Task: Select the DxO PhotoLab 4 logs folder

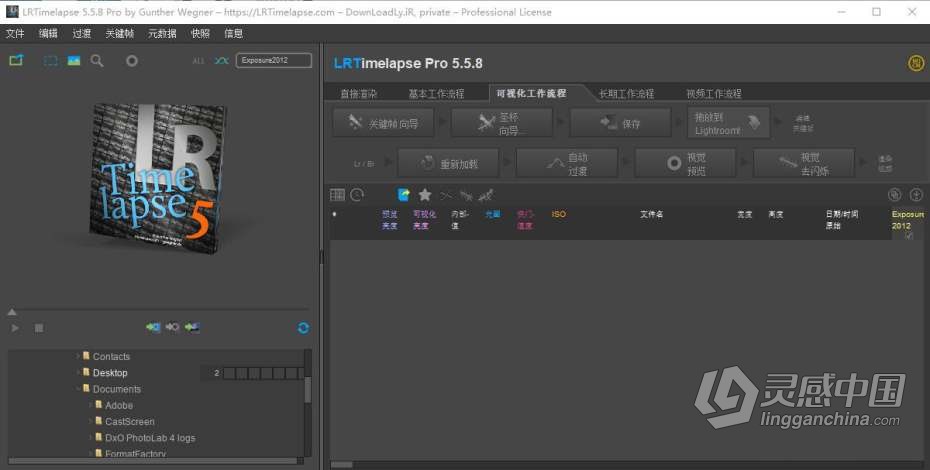Action: point(150,438)
